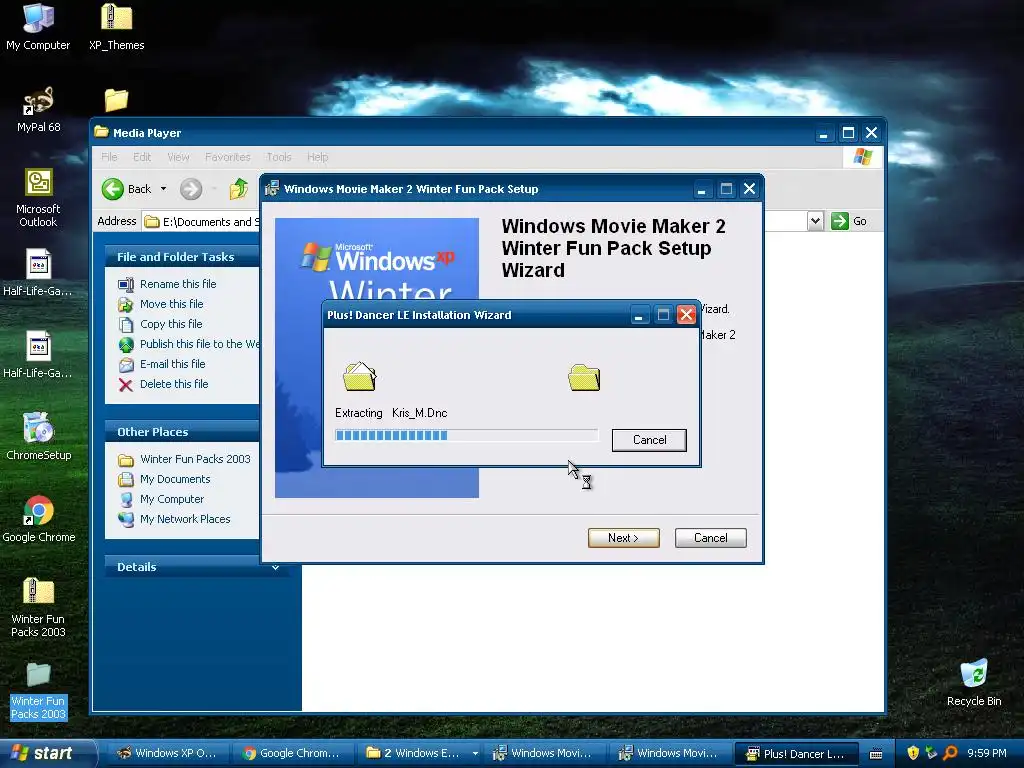Go to My Computer in Other Places
This screenshot has width=1024, height=768.
coord(172,500)
